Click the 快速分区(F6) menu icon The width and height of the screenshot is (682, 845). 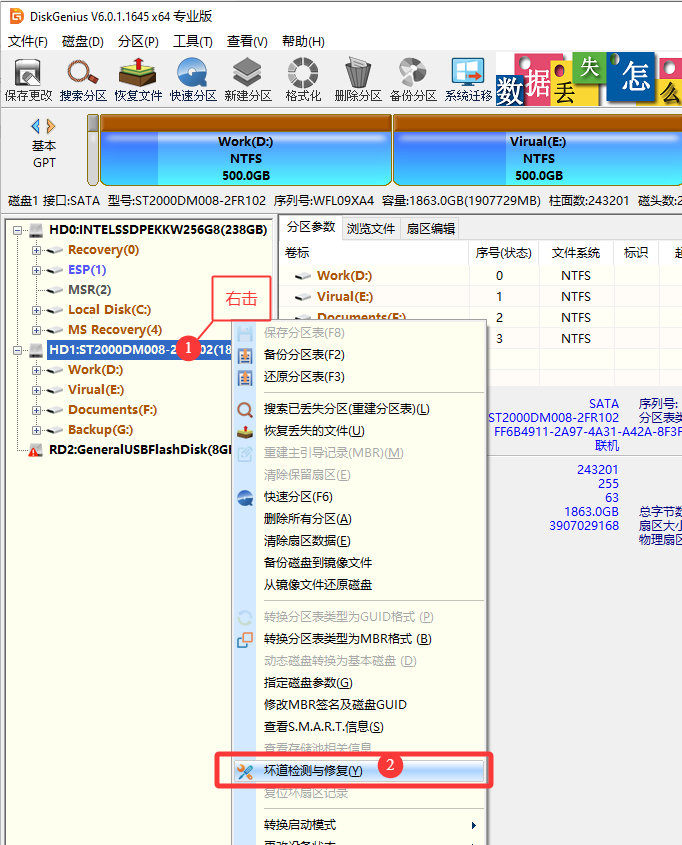pos(245,497)
